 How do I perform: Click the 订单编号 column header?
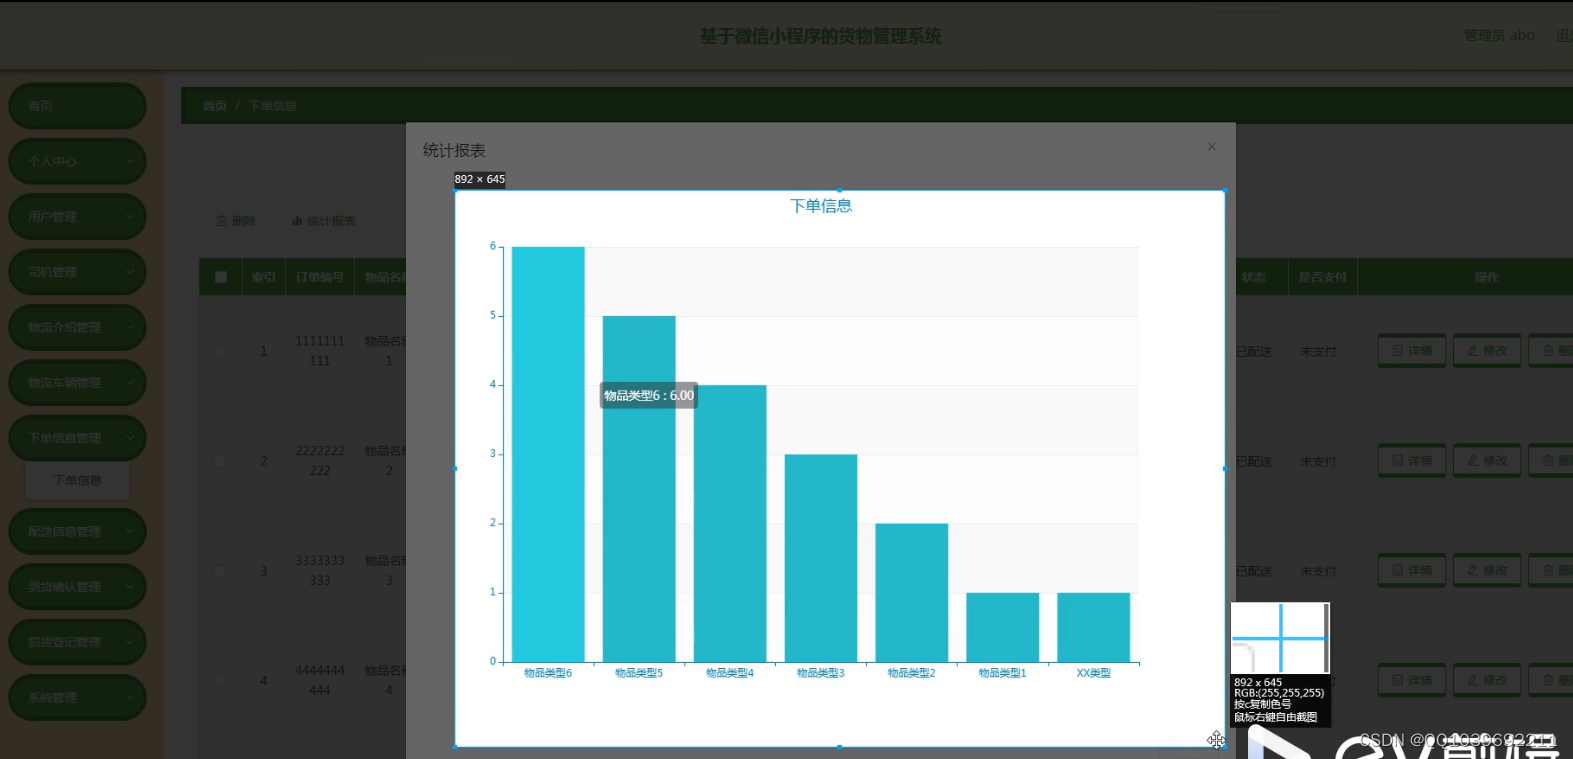[320, 277]
